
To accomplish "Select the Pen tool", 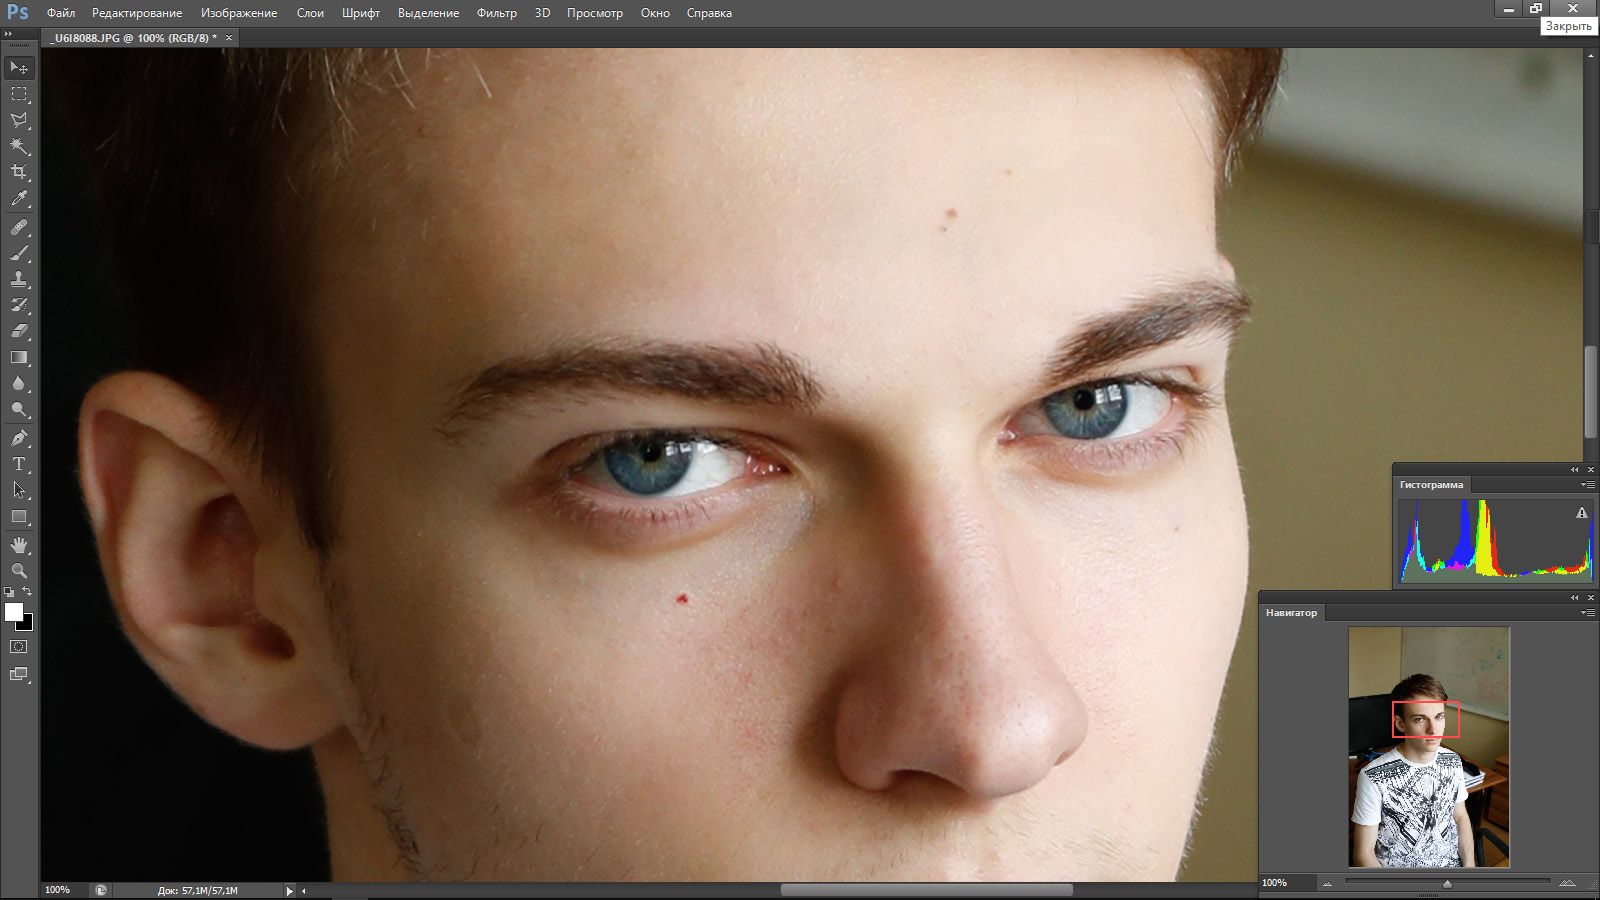I will (19, 438).
